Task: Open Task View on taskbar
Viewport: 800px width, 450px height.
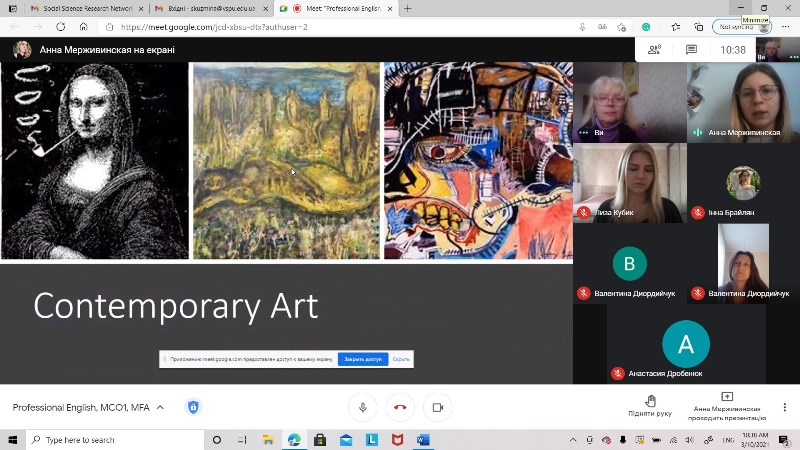Action: (242, 440)
